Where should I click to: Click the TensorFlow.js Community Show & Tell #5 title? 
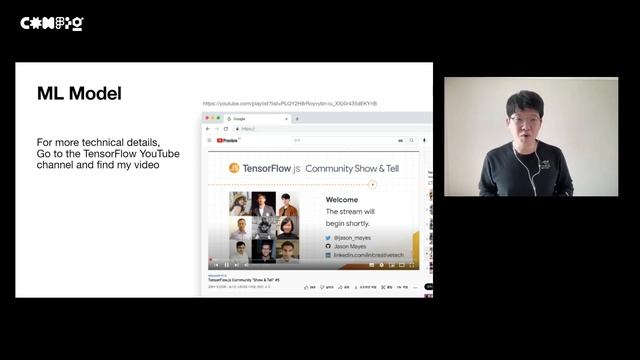point(244,280)
